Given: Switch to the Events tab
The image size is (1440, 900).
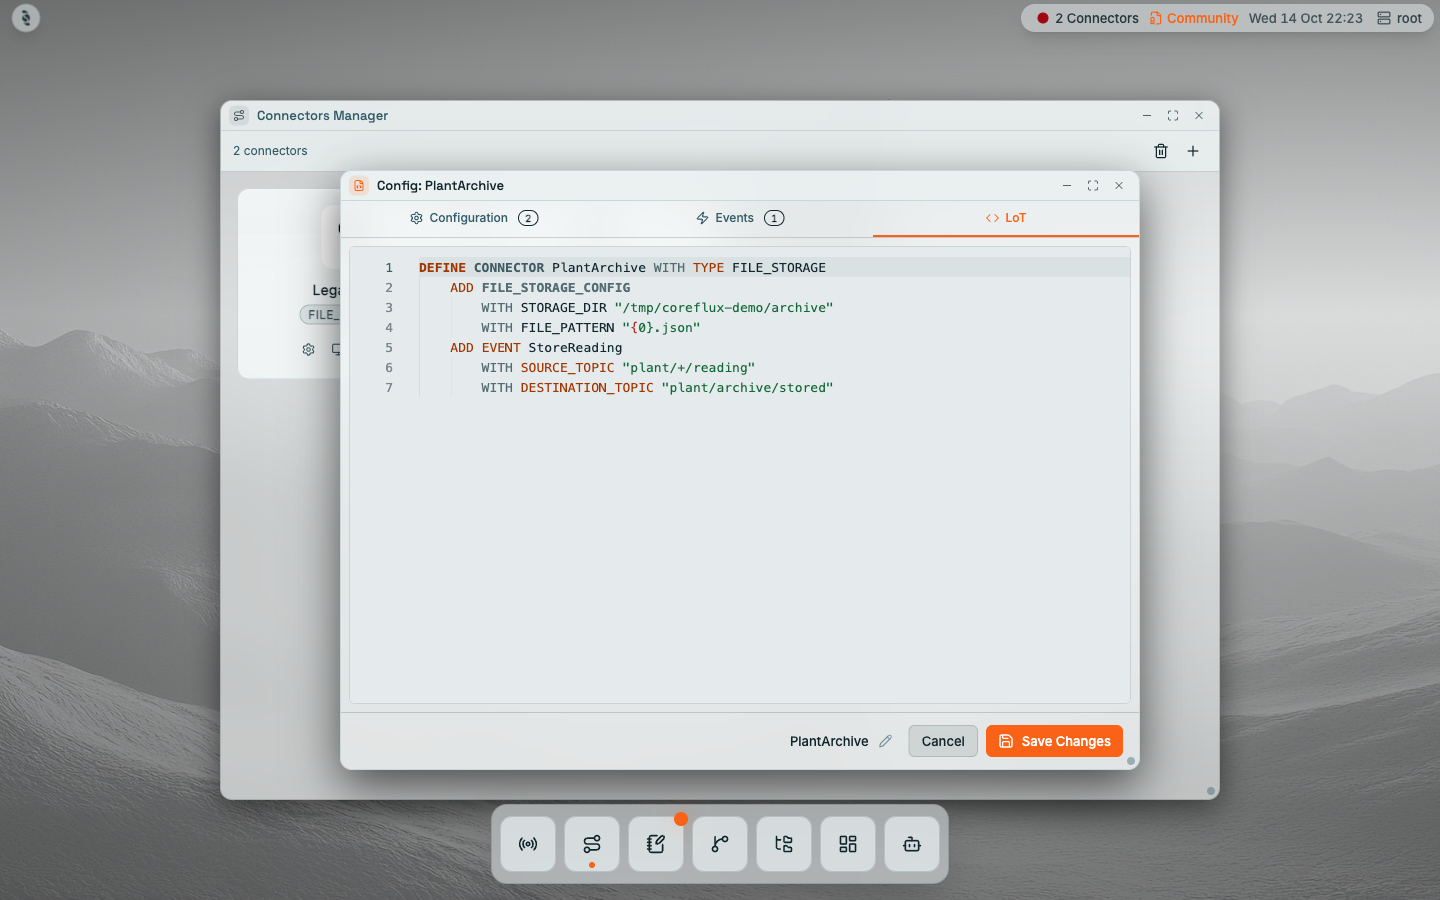Looking at the screenshot, I should pyautogui.click(x=740, y=218).
